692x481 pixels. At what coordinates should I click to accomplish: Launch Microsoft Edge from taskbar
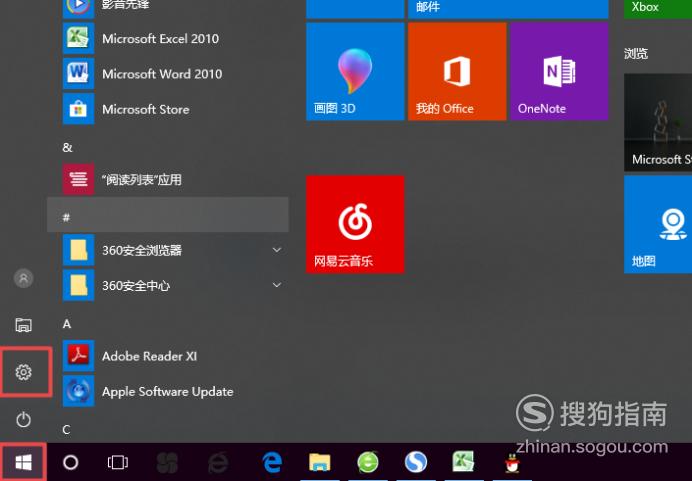click(272, 462)
